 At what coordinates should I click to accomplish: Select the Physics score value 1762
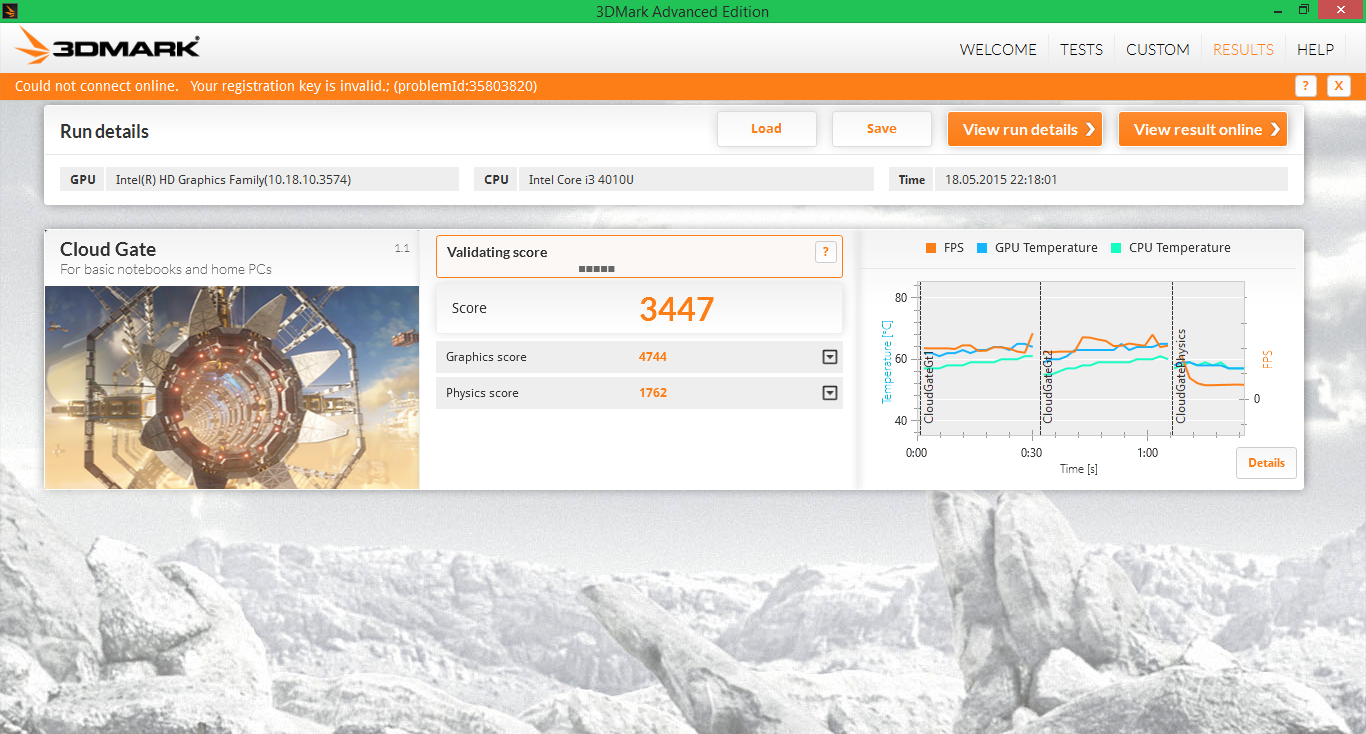click(x=653, y=393)
